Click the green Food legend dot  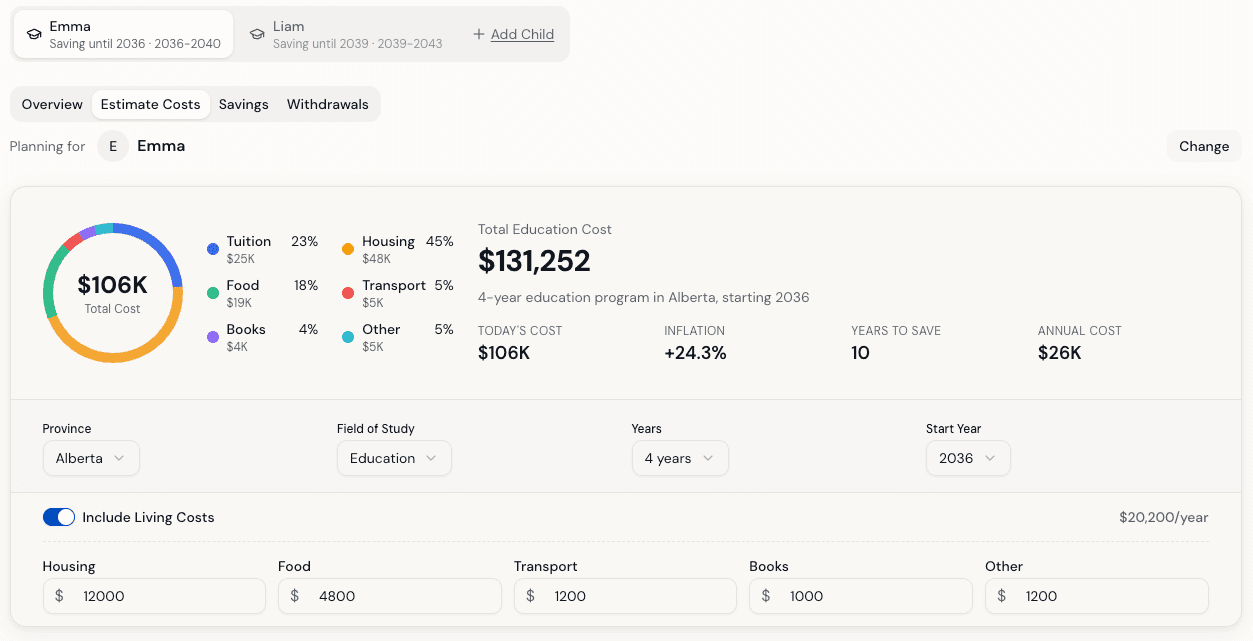coord(212,291)
